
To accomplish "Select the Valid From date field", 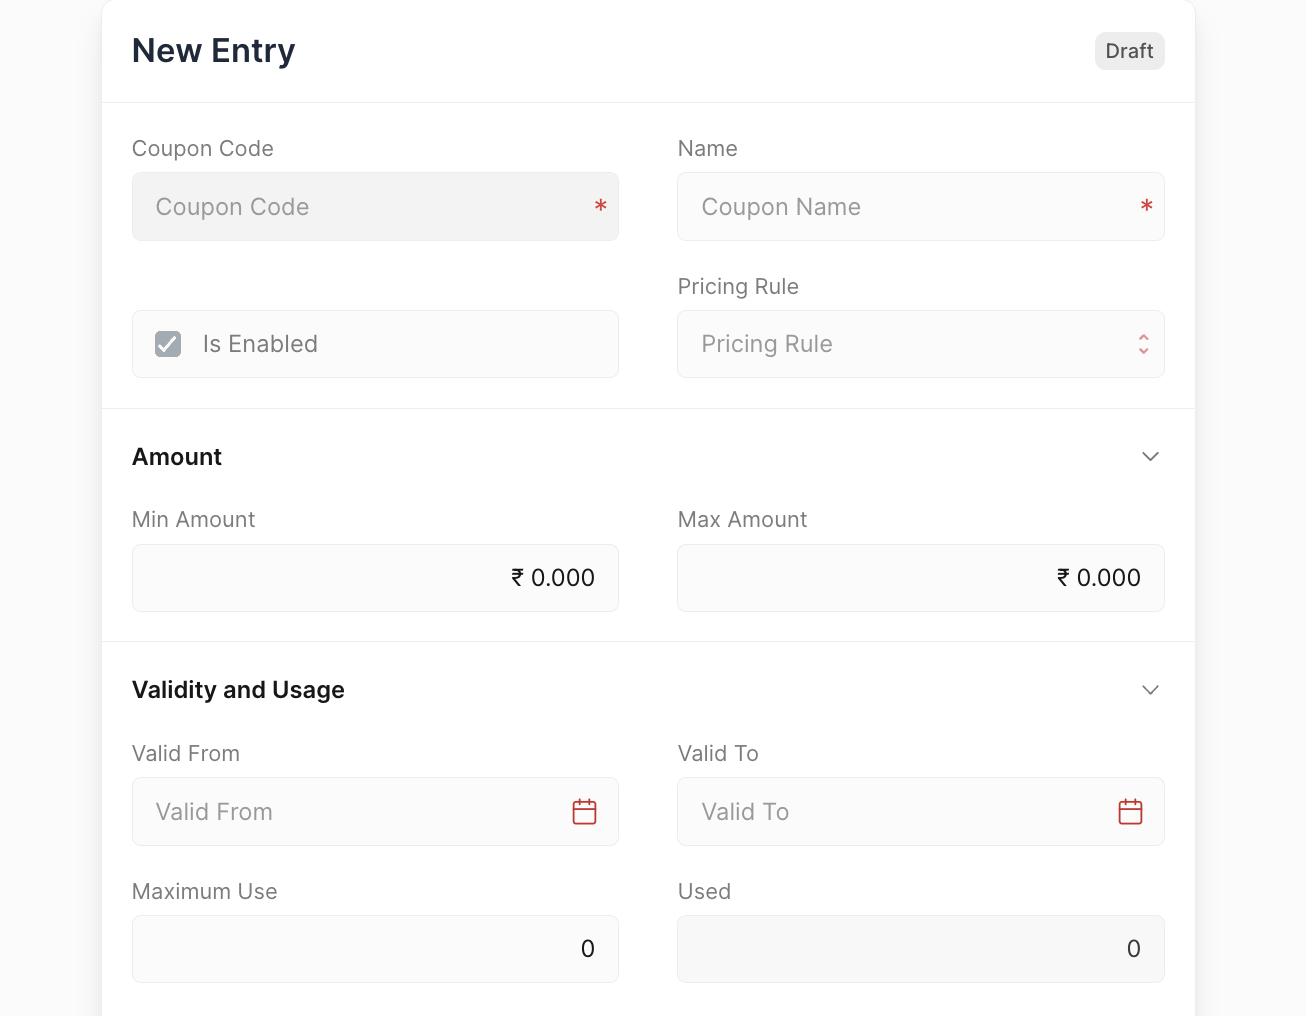I will pyautogui.click(x=376, y=812).
